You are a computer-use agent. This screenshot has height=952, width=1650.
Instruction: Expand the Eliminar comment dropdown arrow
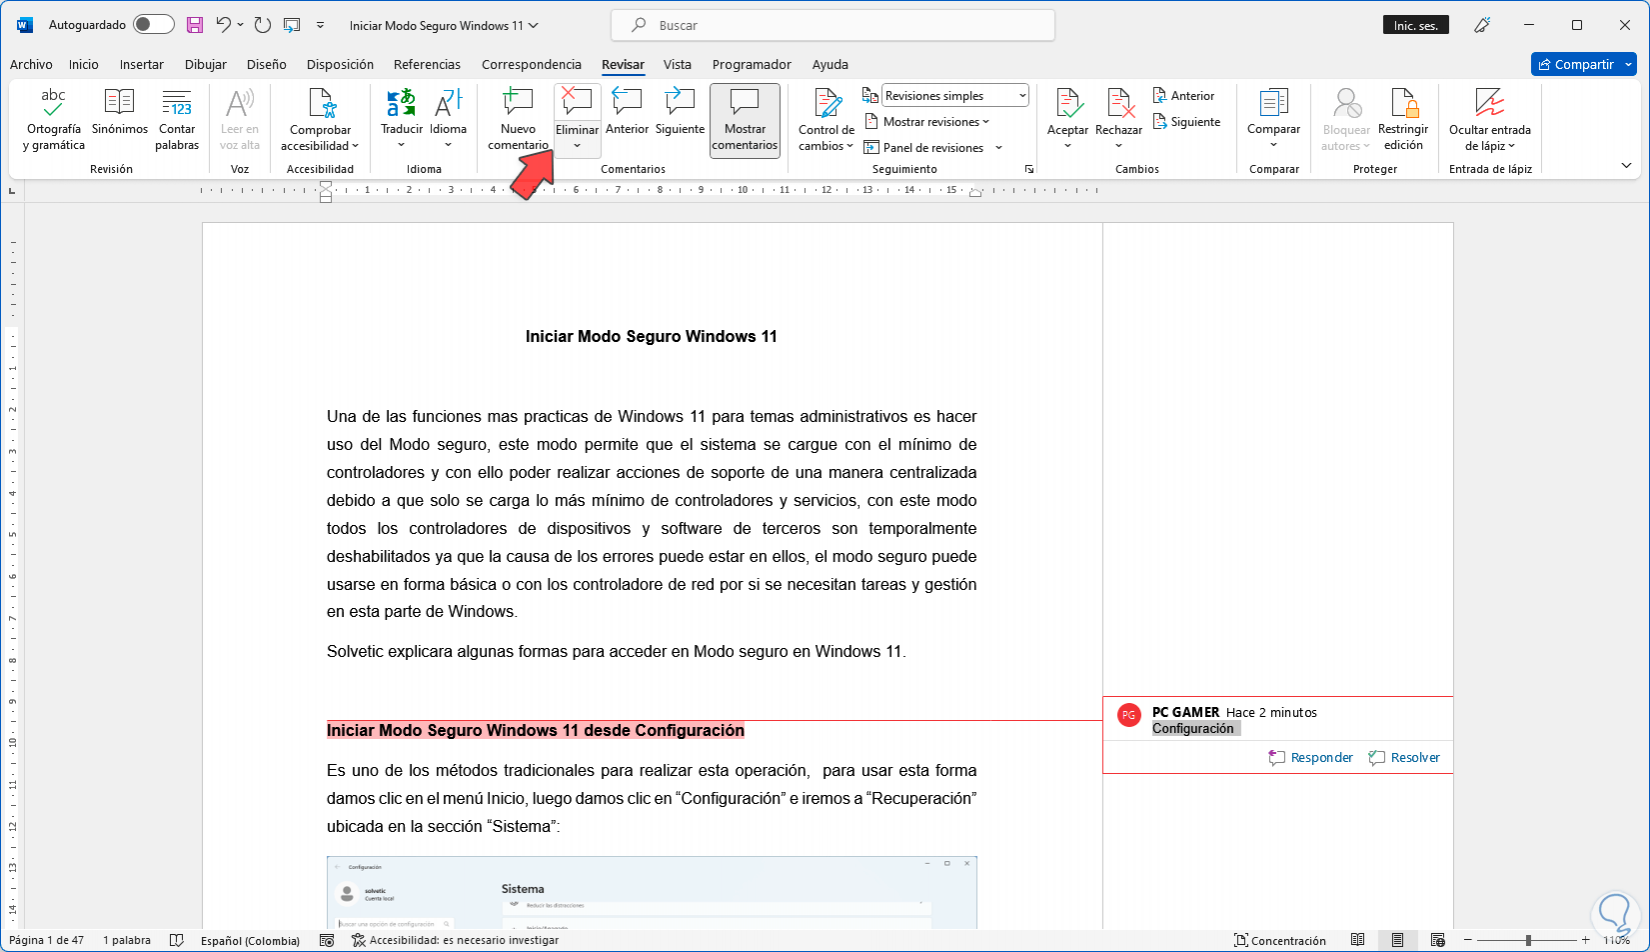pos(577,147)
